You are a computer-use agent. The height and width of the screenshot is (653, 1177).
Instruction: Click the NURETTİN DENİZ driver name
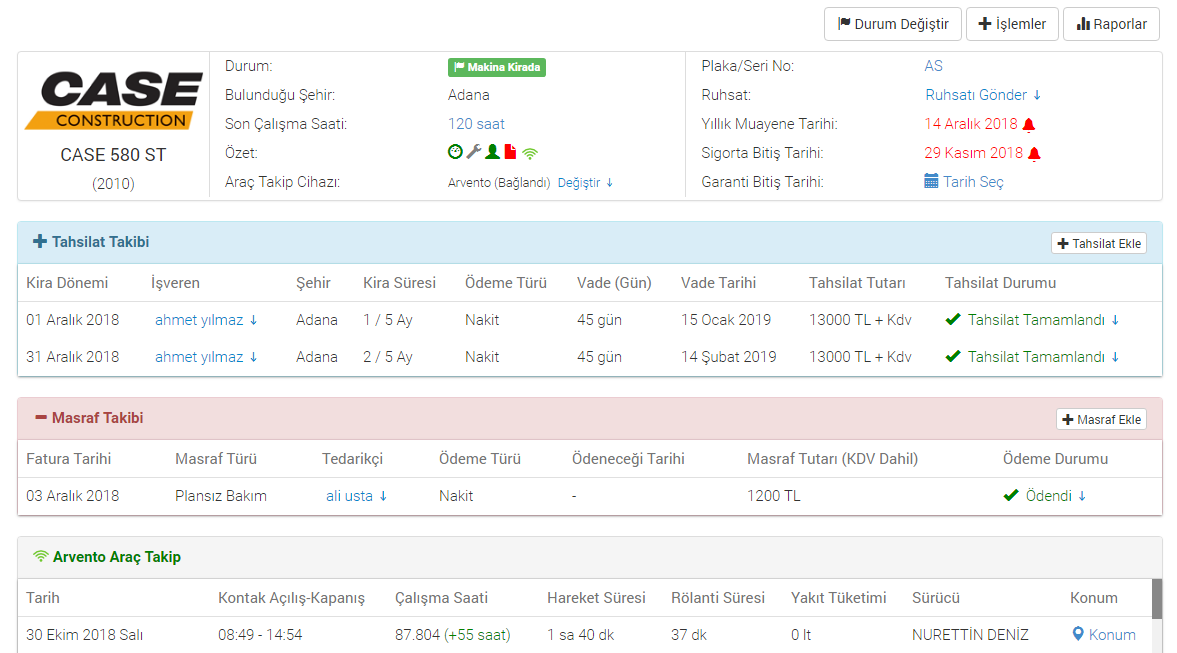pyautogui.click(x=970, y=634)
